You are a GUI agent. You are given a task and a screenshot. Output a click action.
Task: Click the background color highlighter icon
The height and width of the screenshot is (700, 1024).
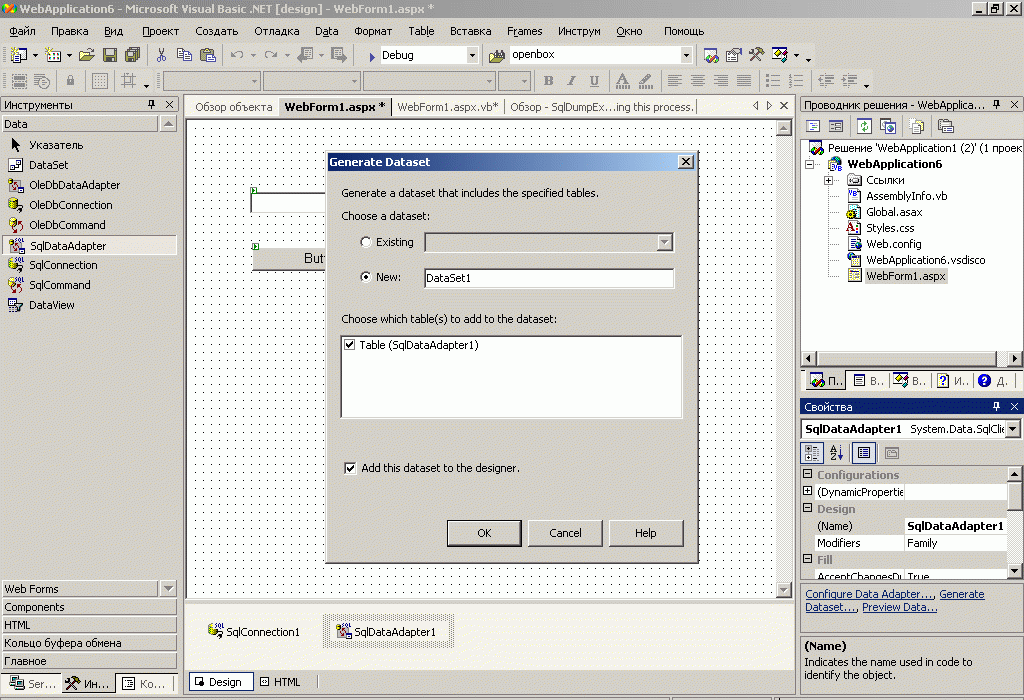click(x=646, y=81)
